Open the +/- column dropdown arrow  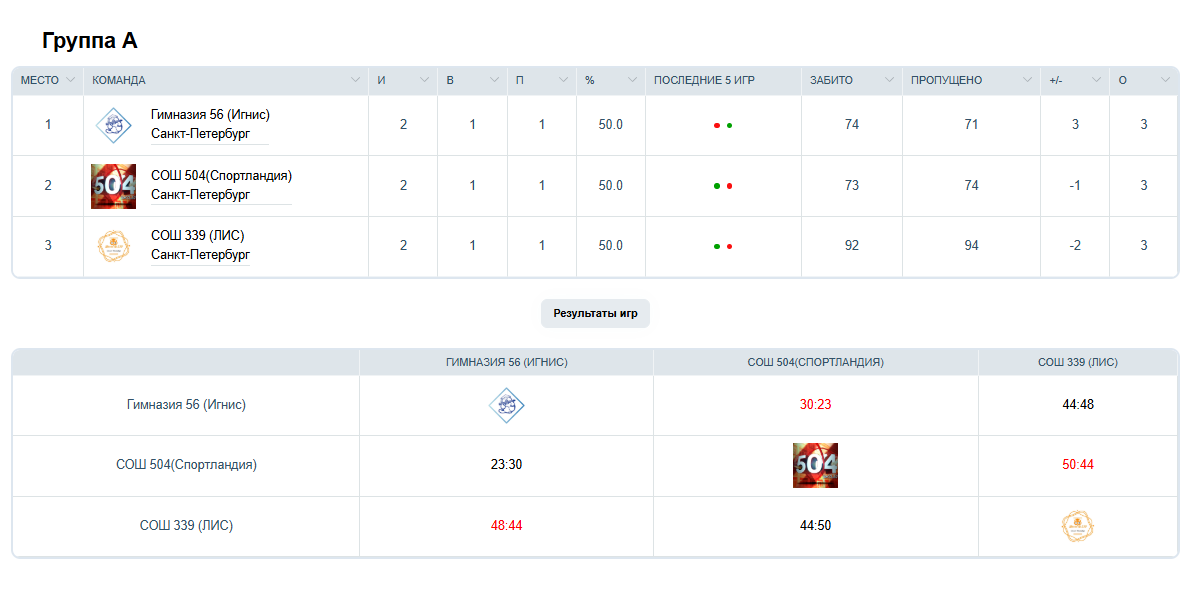click(1096, 80)
